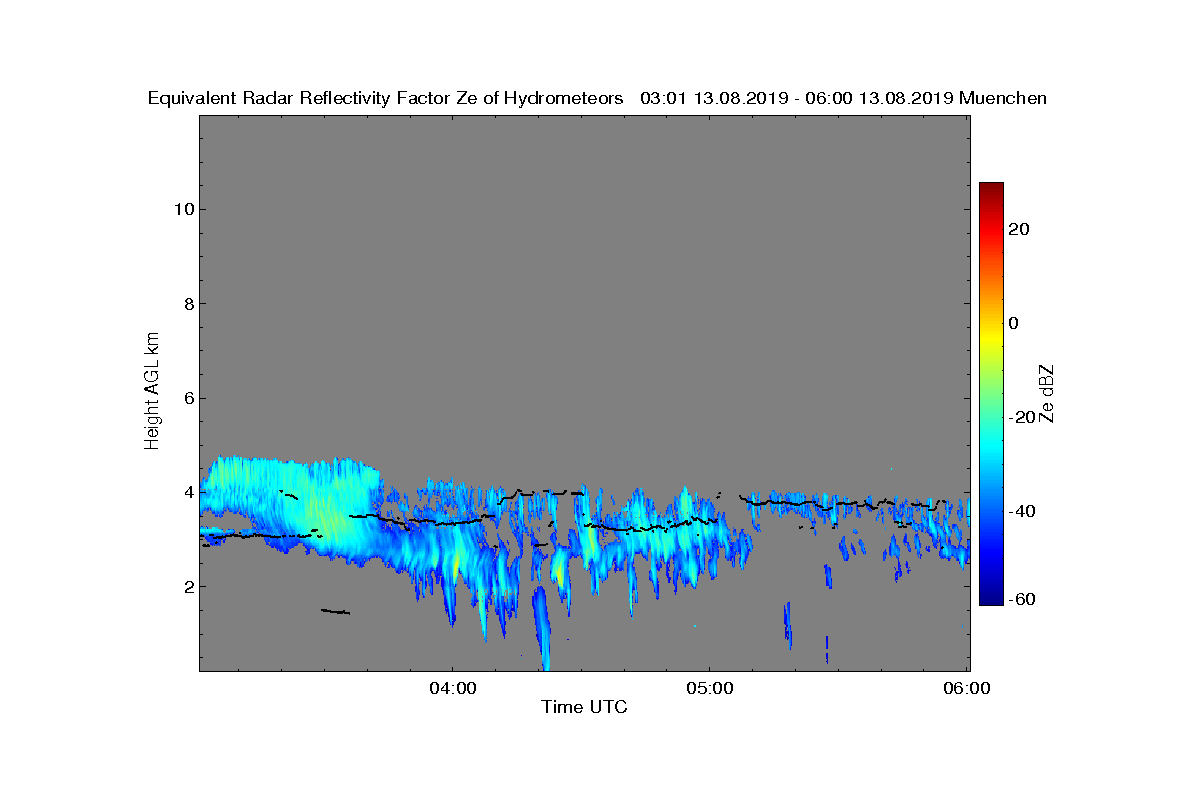Pick the dark blue bottom of colorbar
The image size is (1200, 800).
coord(991,598)
